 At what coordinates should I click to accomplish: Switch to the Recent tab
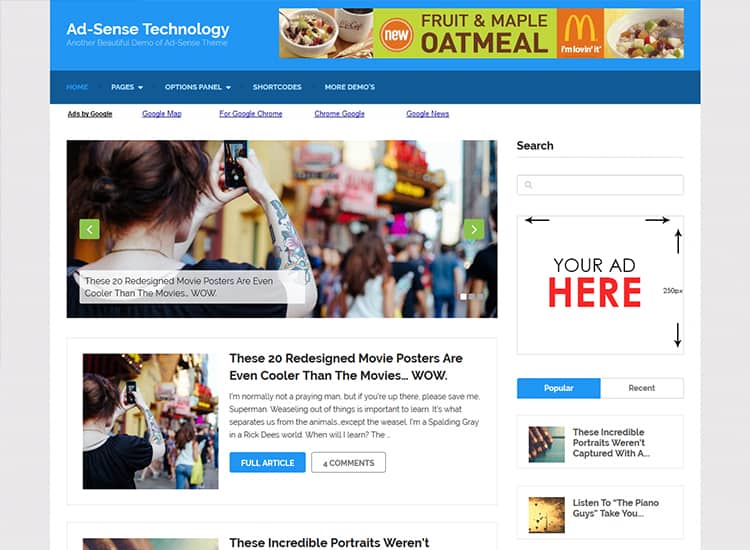[642, 388]
